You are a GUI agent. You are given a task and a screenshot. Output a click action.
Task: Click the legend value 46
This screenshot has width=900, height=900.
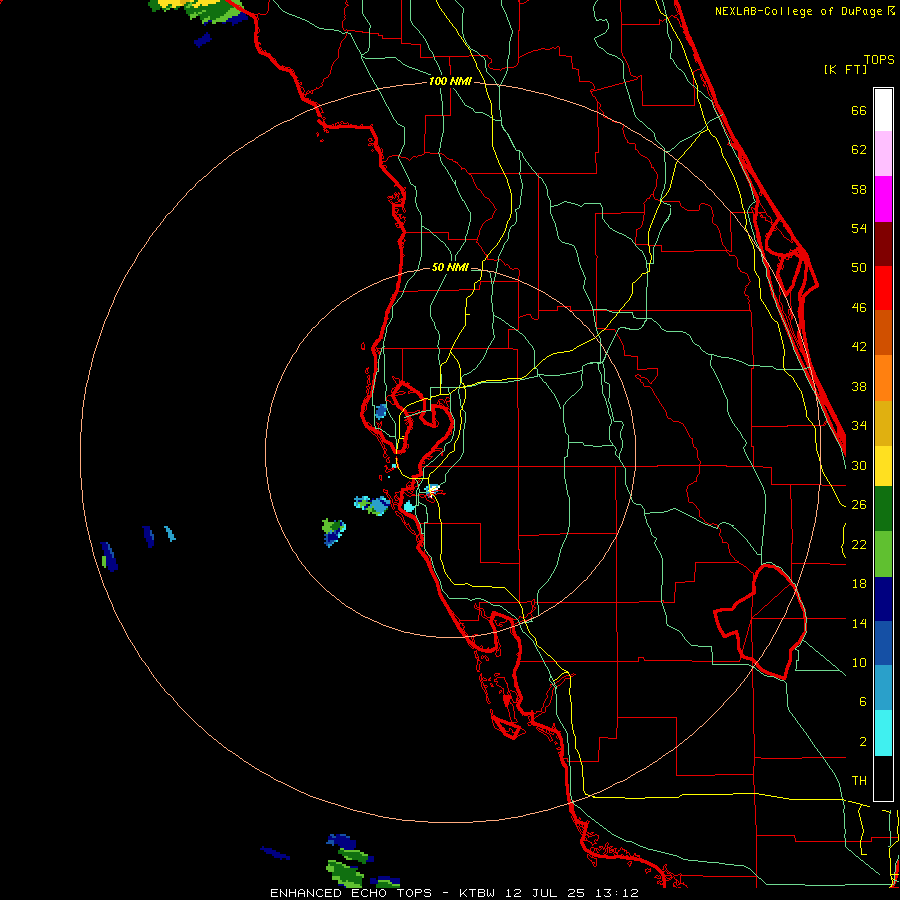[x=859, y=308]
